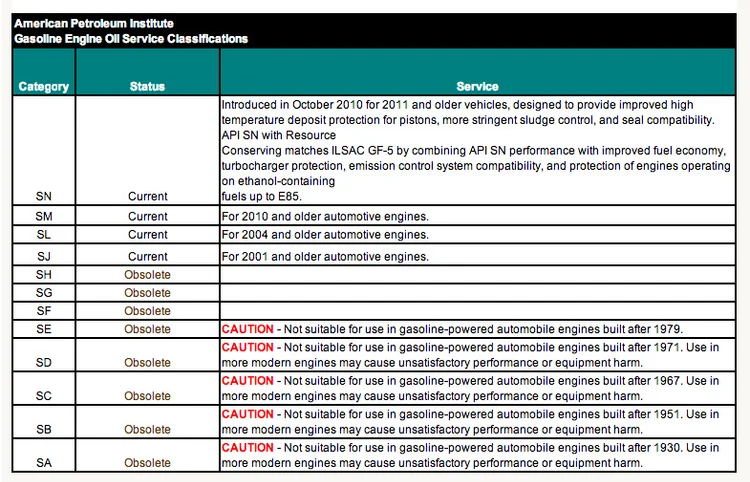The image size is (750, 482).
Task: Click the CAUTION word in SA row
Action: pyautogui.click(x=247, y=448)
